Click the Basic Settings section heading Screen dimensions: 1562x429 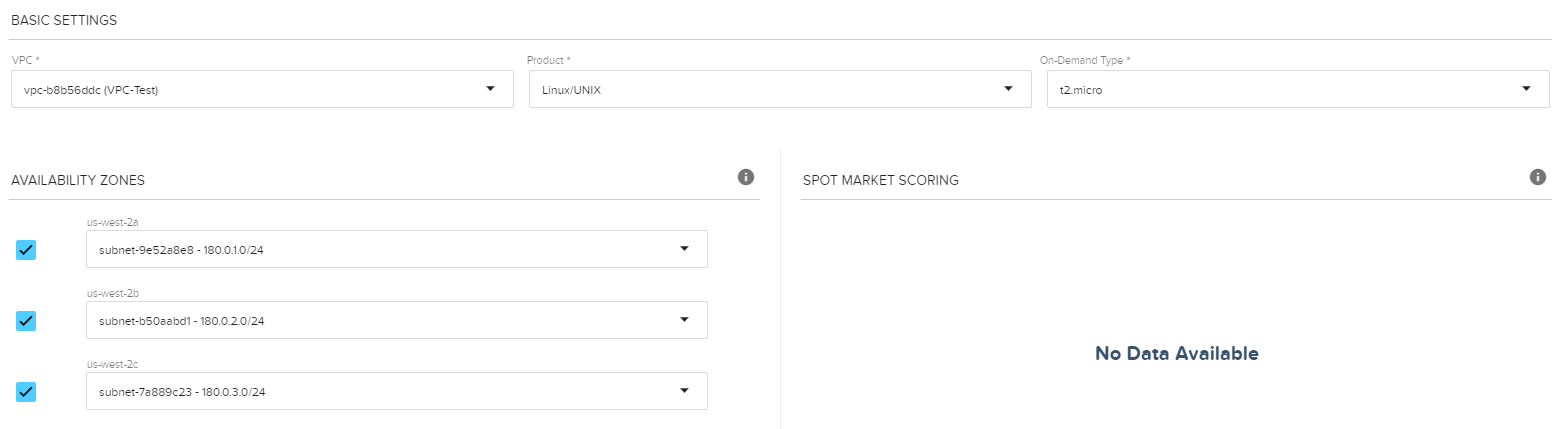point(64,21)
